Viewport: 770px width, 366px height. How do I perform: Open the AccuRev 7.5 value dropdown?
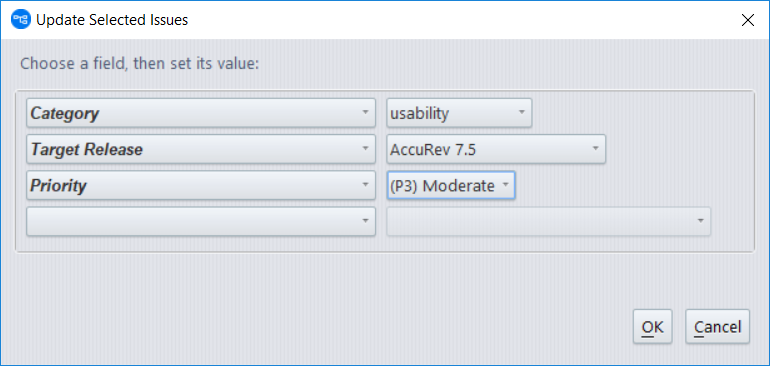tap(496, 149)
